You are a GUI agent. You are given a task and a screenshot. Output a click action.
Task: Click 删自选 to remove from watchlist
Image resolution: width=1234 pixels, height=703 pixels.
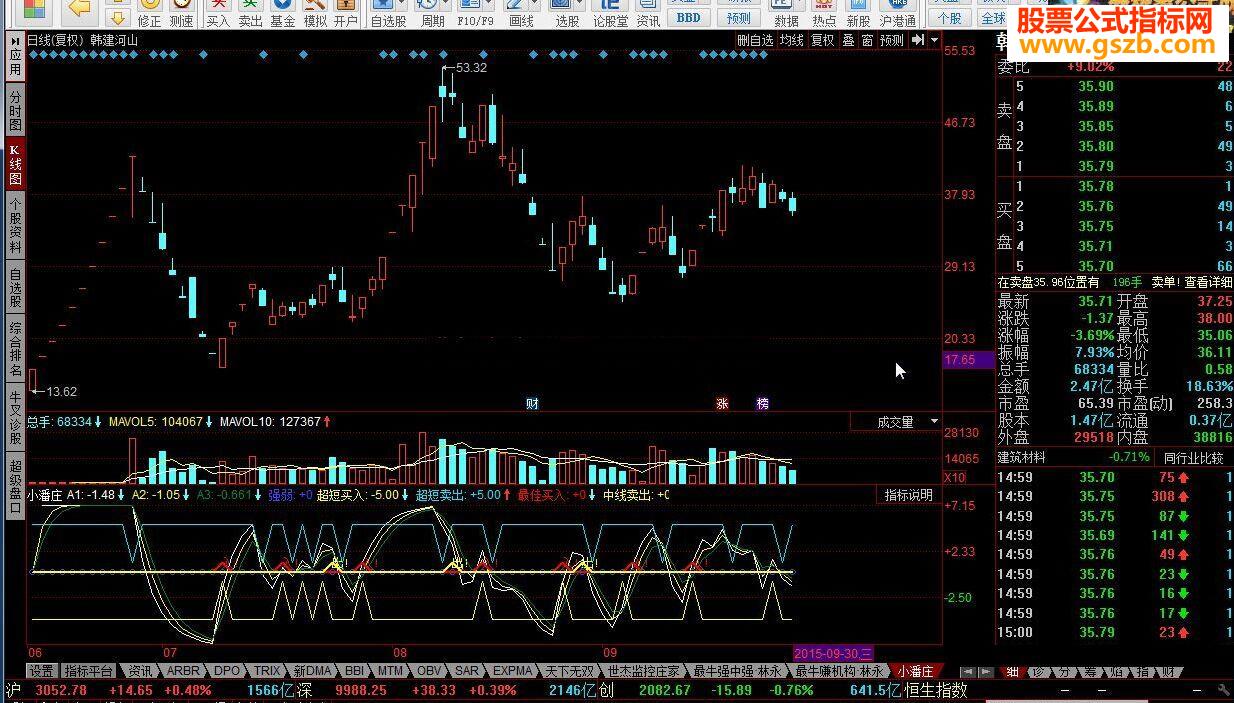(x=755, y=40)
